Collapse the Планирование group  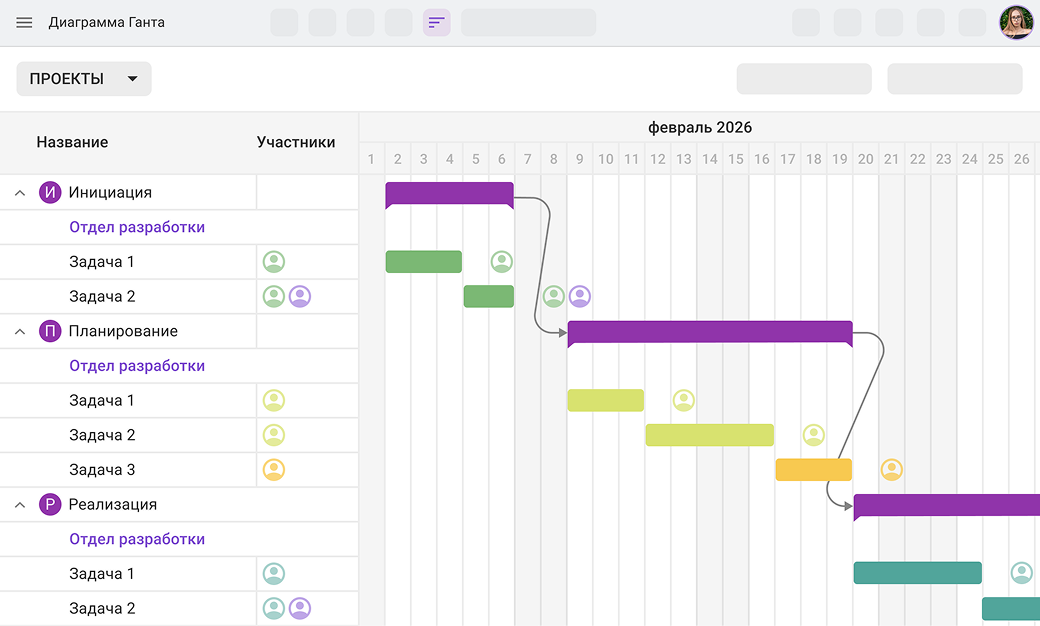[x=19, y=331]
